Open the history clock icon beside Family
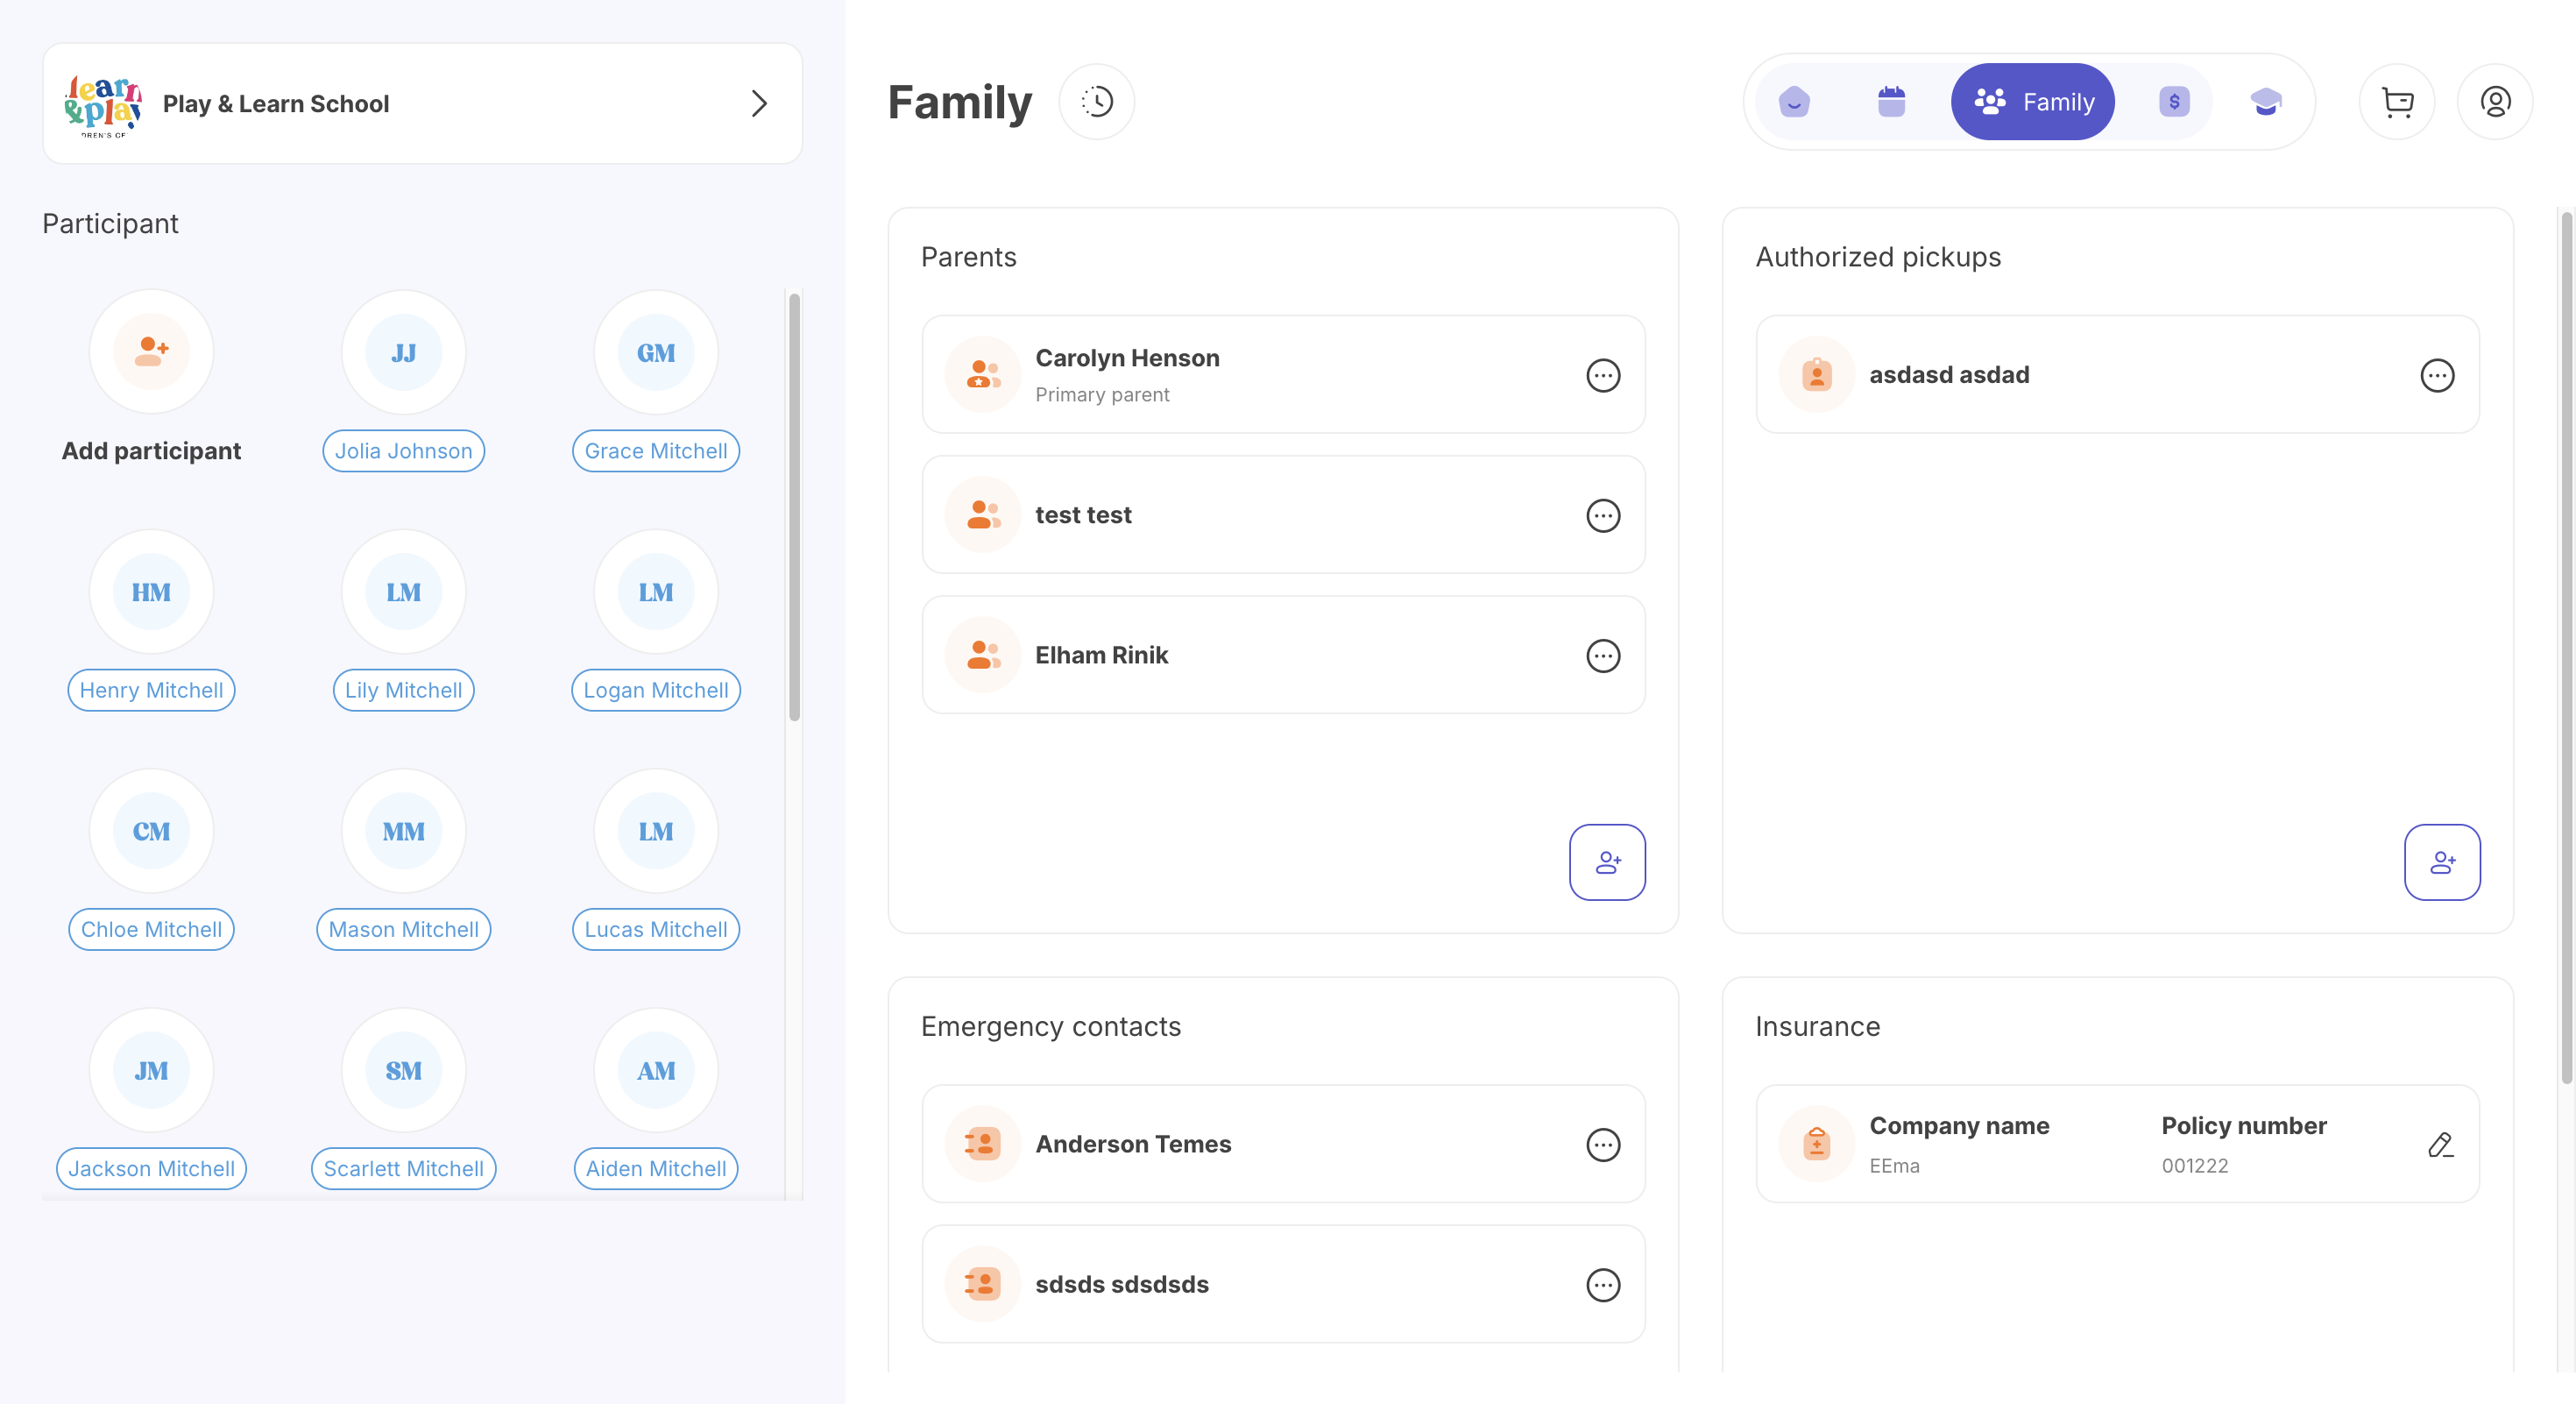 click(x=1096, y=102)
